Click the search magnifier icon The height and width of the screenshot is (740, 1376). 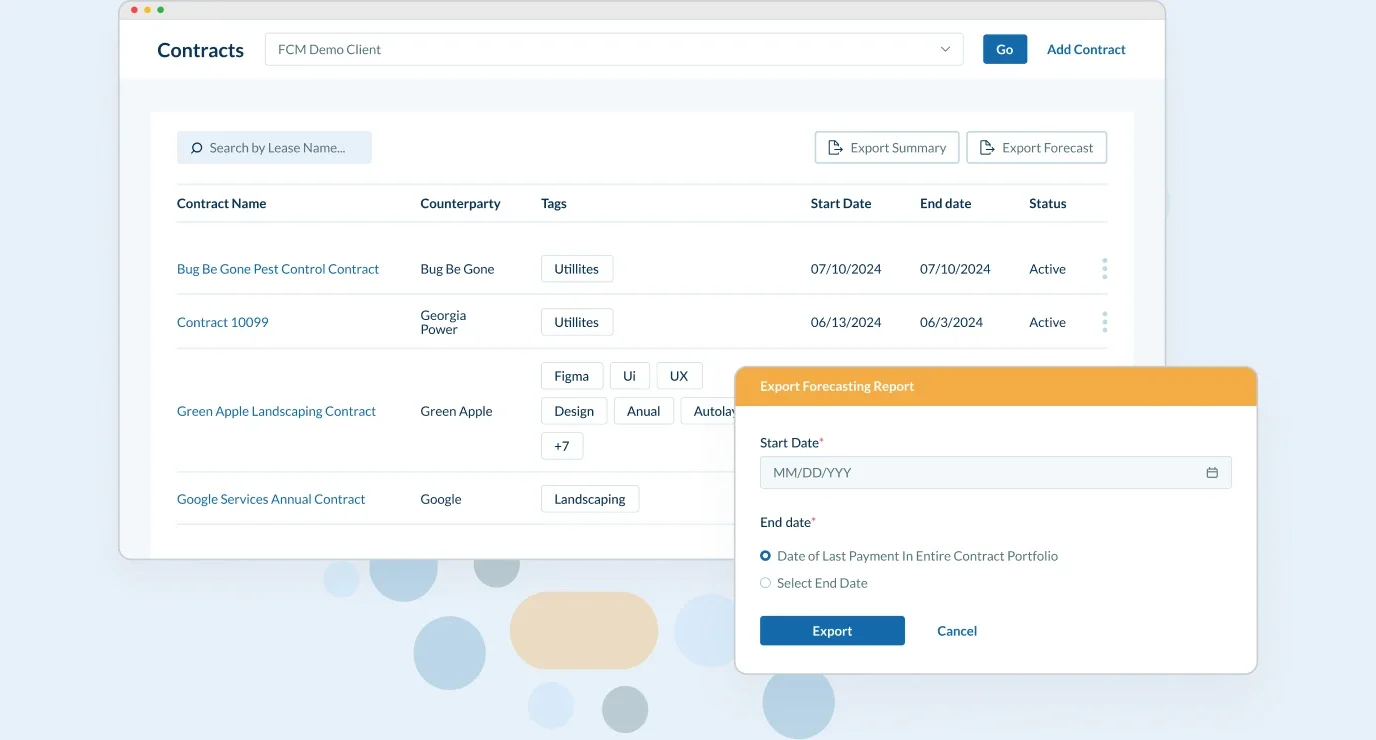(x=196, y=148)
